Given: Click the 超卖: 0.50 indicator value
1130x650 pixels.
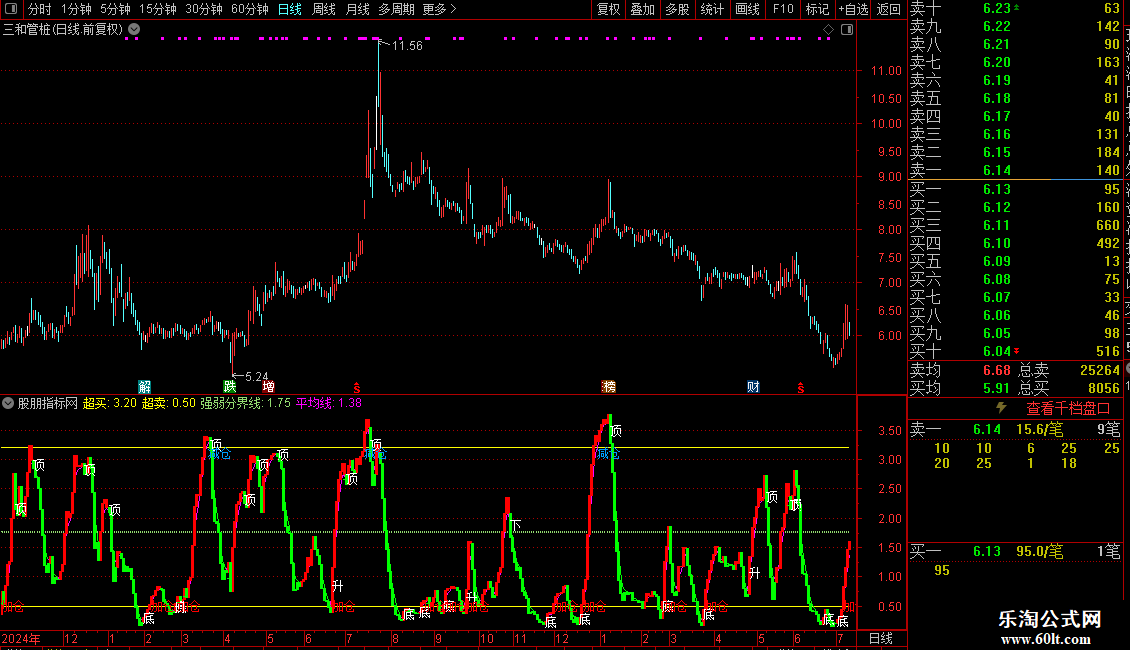Looking at the screenshot, I should pos(168,403).
